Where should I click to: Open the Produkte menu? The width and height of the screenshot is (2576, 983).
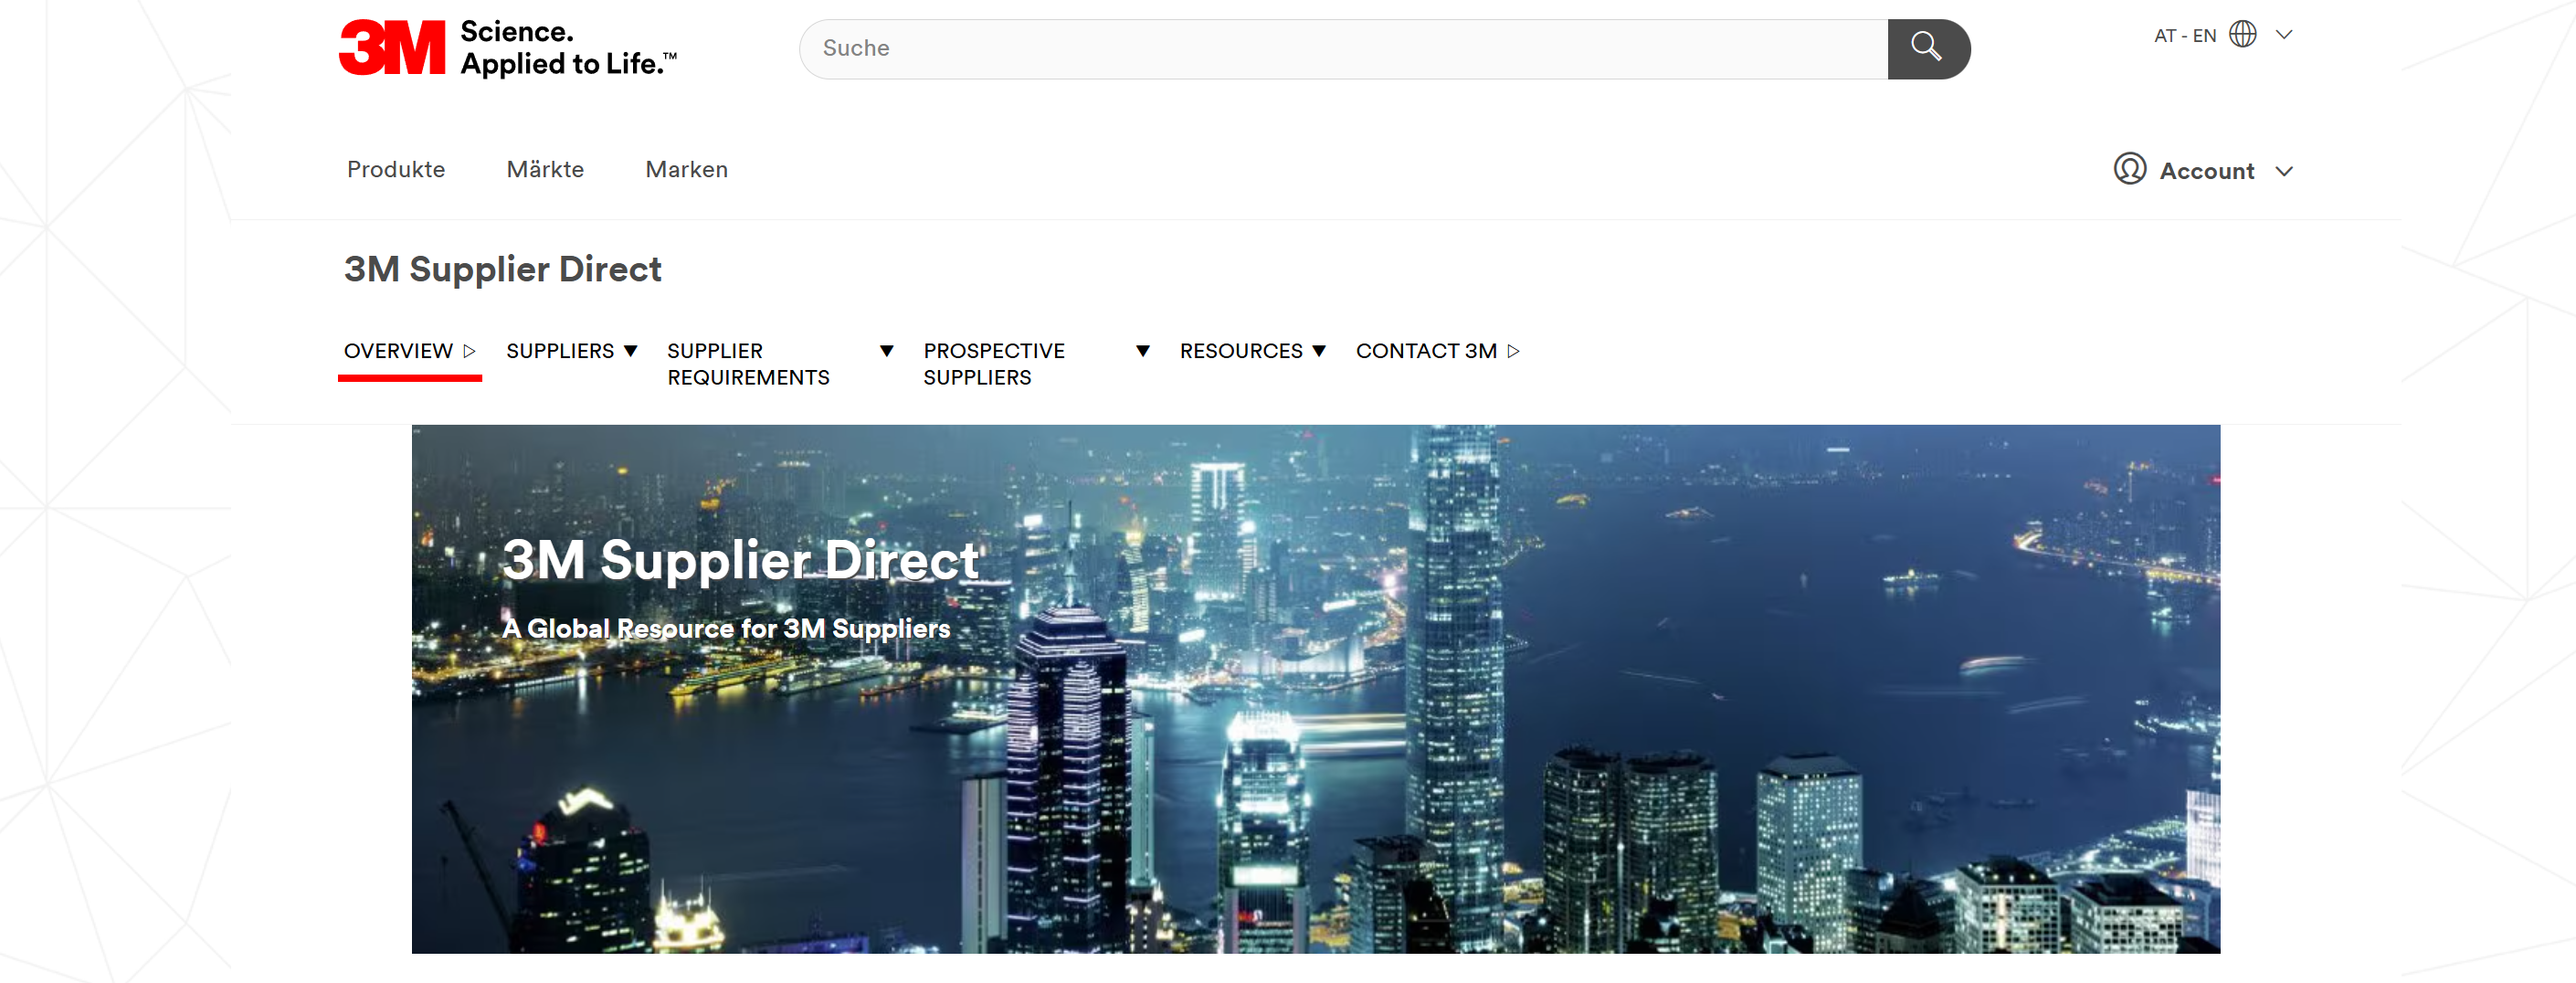(396, 170)
